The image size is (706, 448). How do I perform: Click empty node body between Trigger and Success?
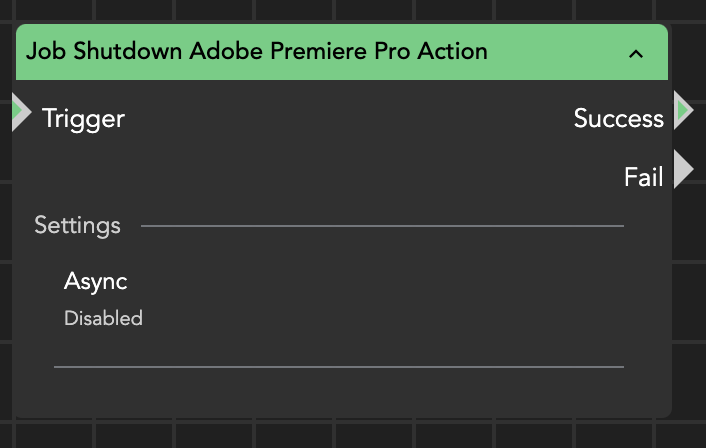tap(340, 120)
